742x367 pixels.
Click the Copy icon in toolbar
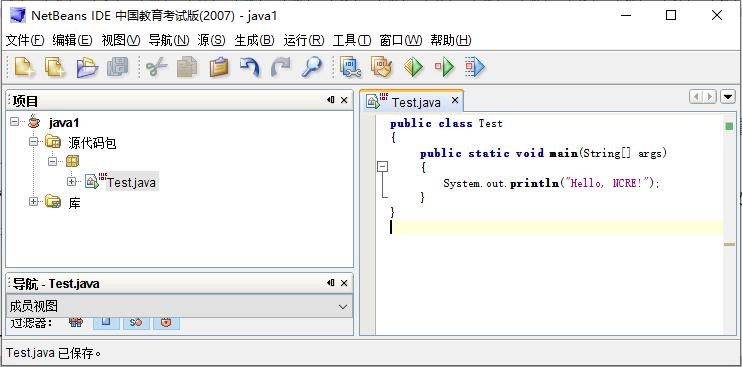click(187, 67)
